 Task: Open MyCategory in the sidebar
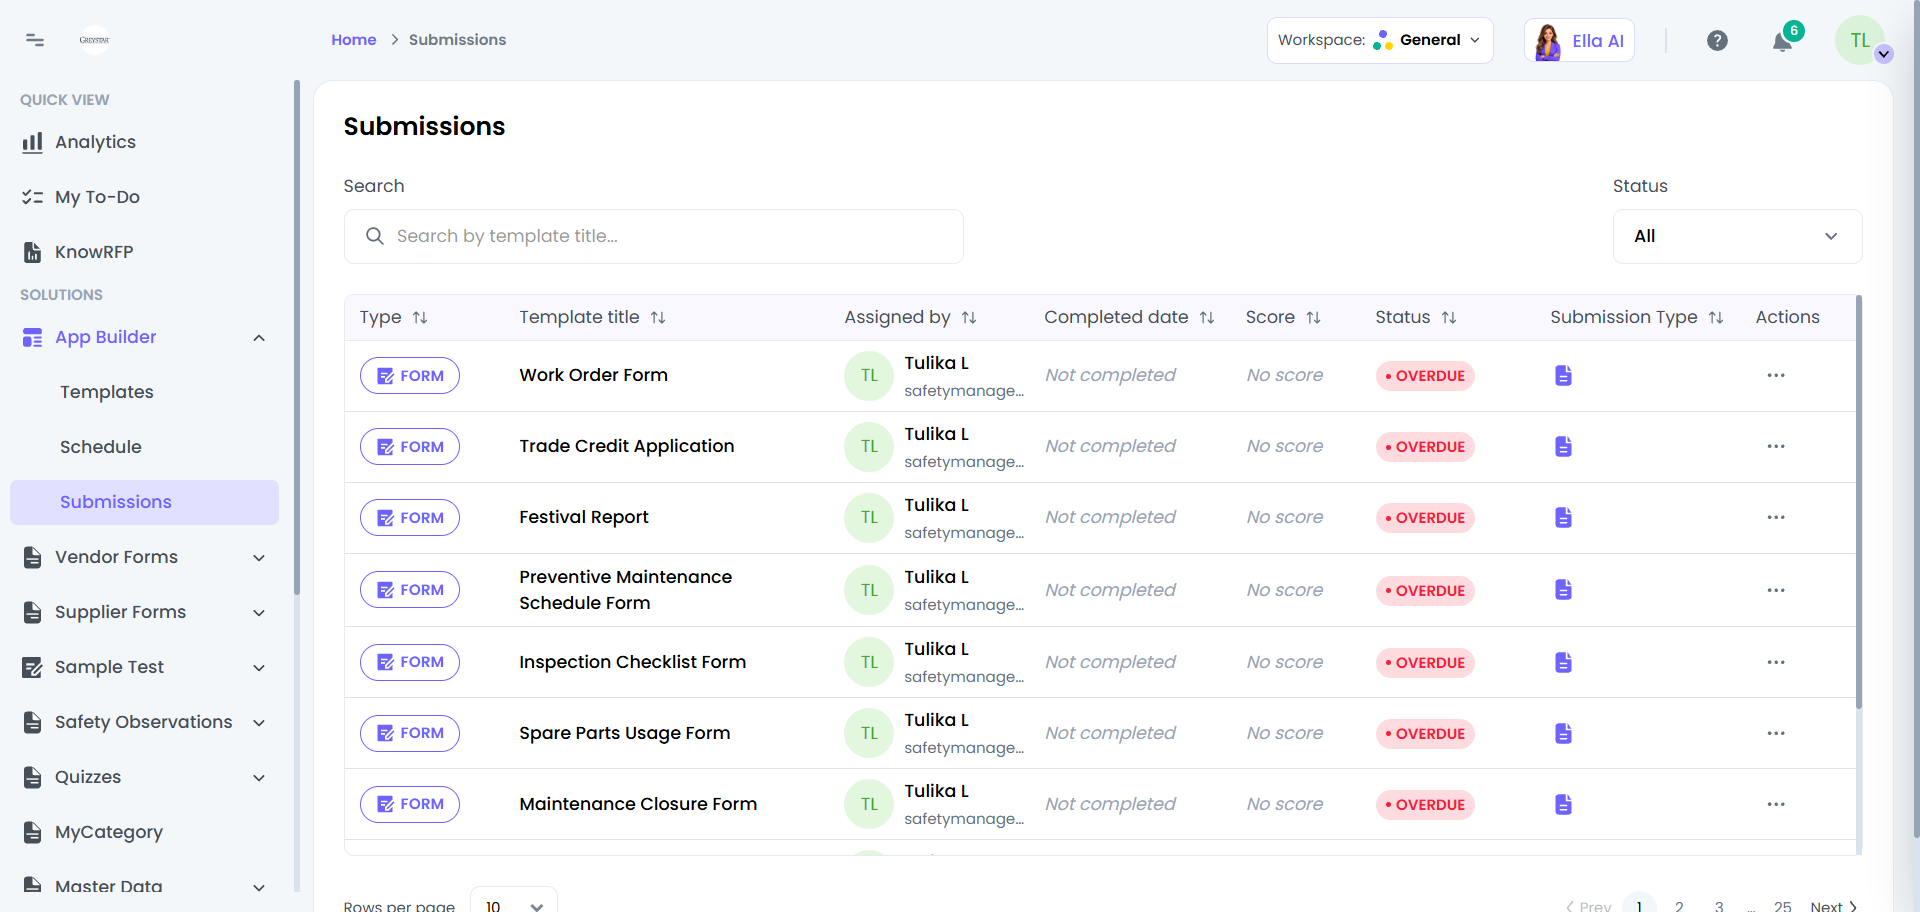coord(109,832)
